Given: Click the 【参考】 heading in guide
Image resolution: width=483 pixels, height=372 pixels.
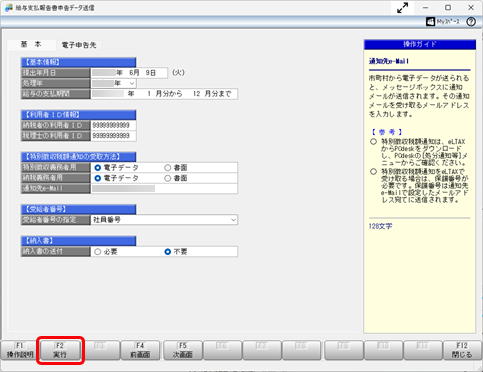Looking at the screenshot, I should [387, 132].
